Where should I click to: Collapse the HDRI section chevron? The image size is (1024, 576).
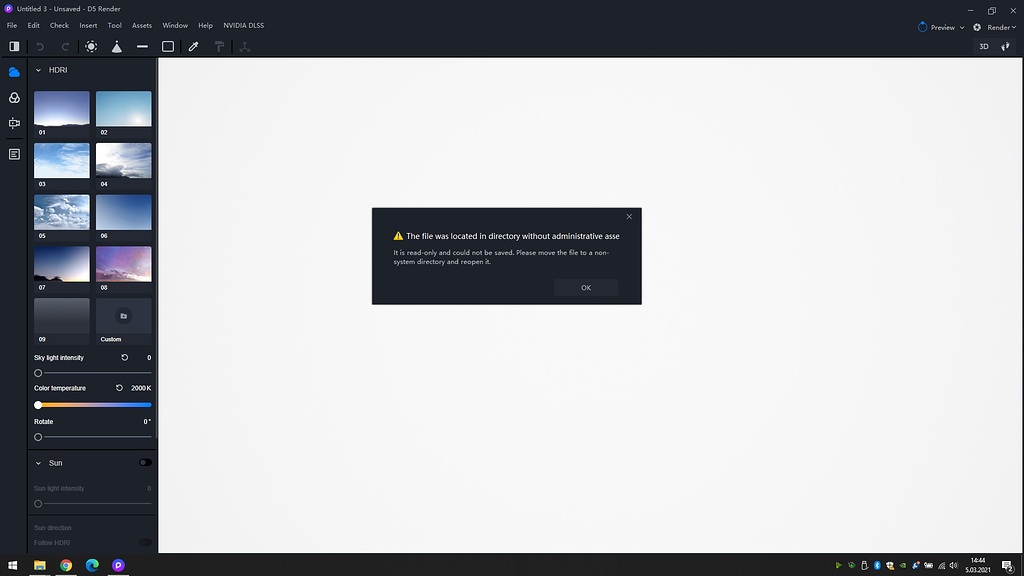point(38,70)
